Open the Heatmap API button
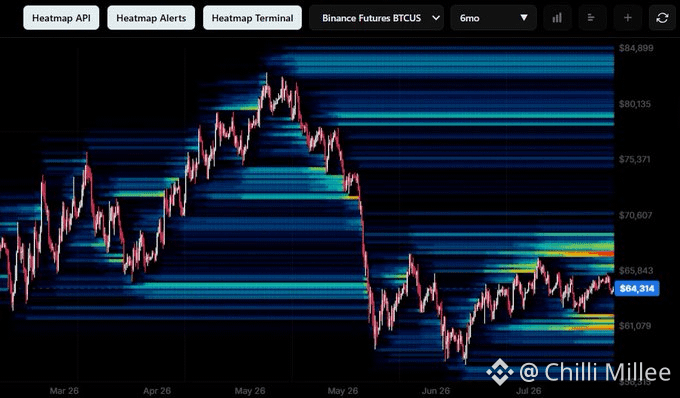680x398 pixels. [x=61, y=18]
